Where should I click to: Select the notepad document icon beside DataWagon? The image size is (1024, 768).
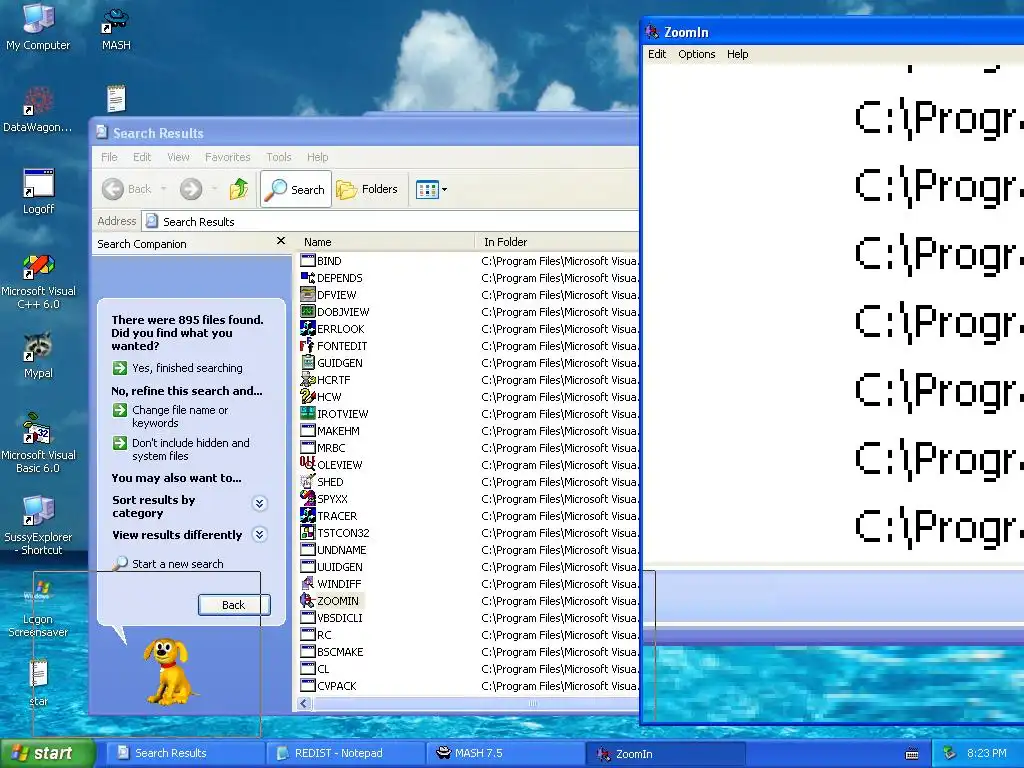[116, 99]
